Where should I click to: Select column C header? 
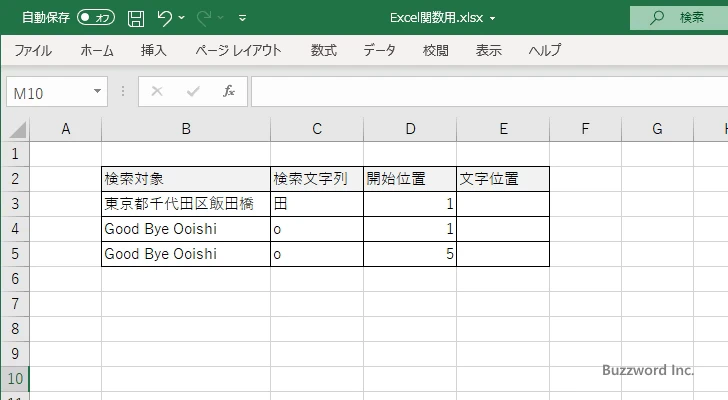pos(317,129)
